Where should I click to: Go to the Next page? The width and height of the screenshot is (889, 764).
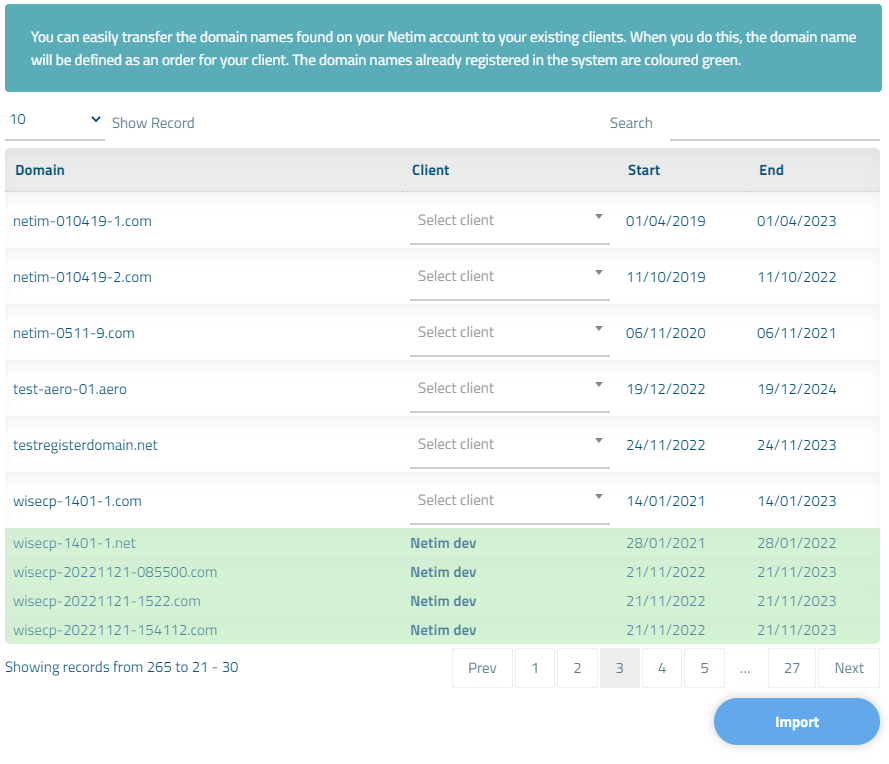tap(849, 668)
